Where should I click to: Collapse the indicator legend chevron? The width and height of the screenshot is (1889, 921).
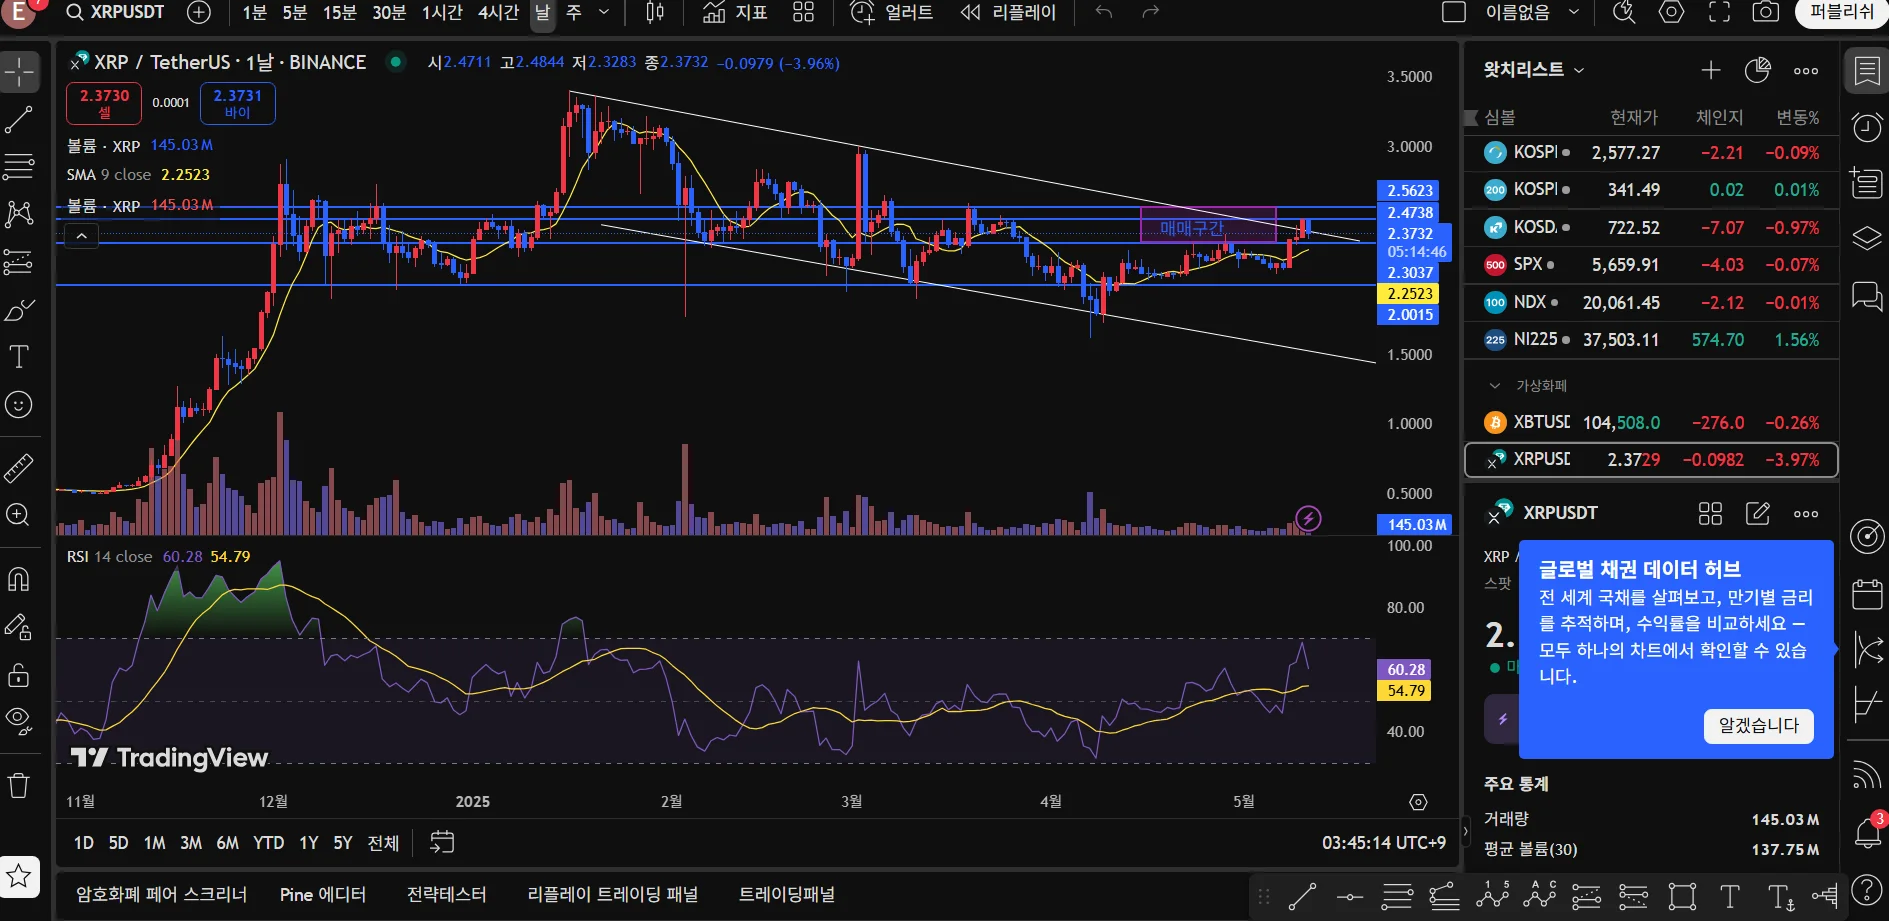tap(82, 236)
